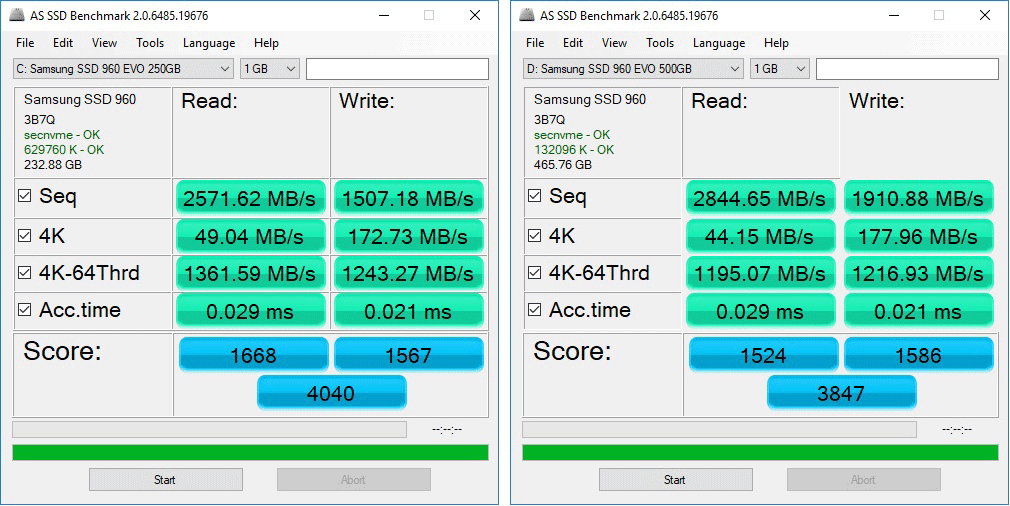The image size is (1010, 506).
Task: Open the 1 GB size dropdown in right window
Action: tap(780, 69)
